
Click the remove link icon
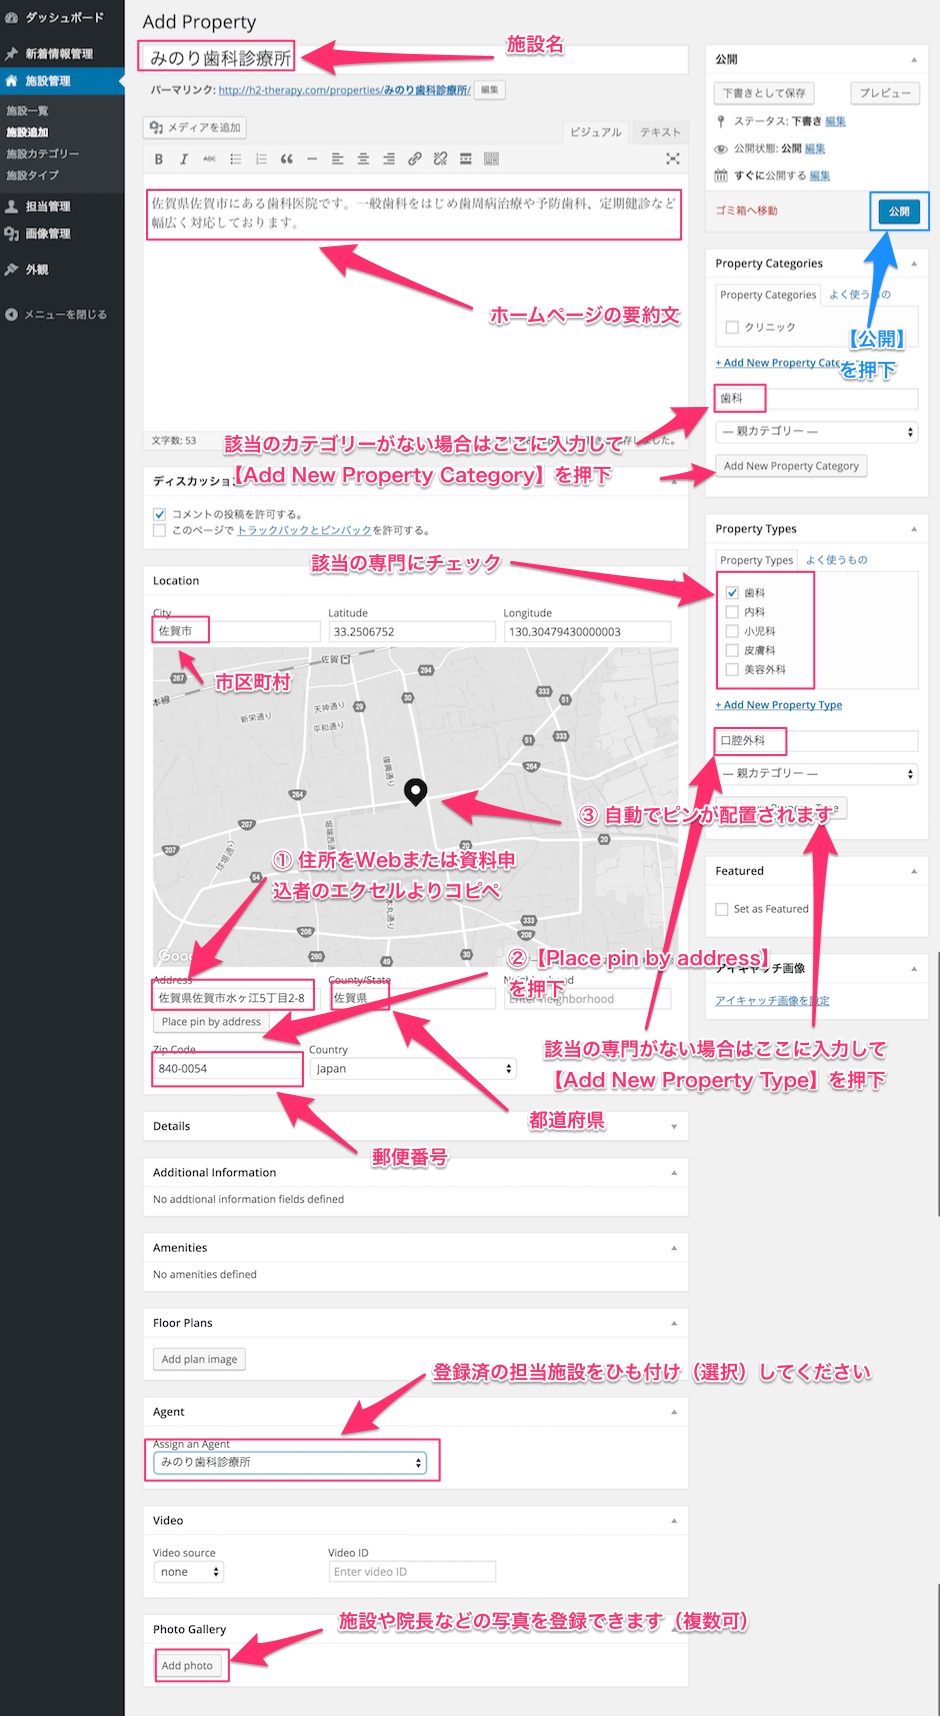click(440, 159)
